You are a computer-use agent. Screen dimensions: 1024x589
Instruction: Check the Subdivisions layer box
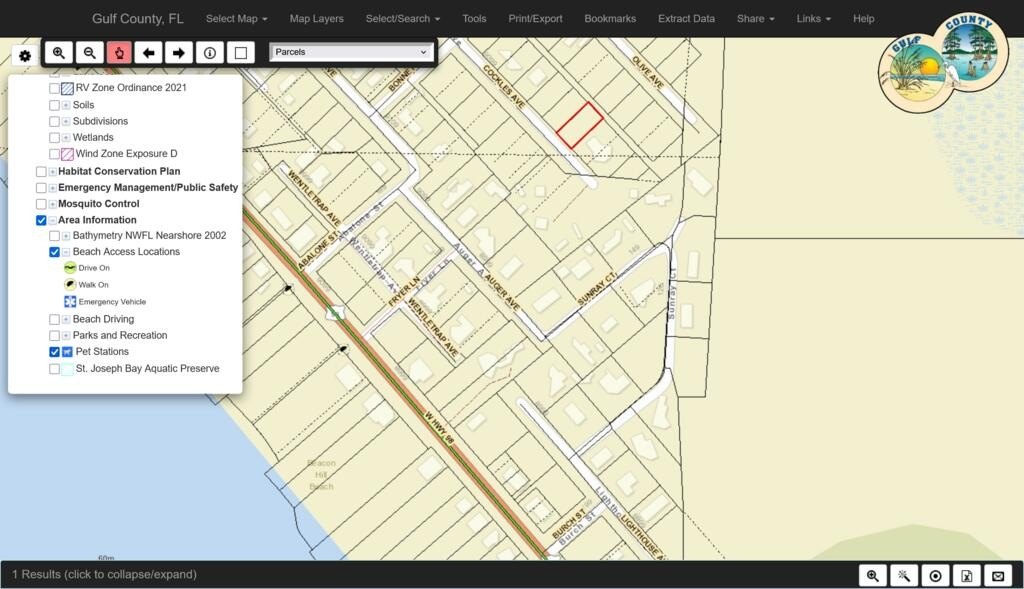(x=55, y=121)
